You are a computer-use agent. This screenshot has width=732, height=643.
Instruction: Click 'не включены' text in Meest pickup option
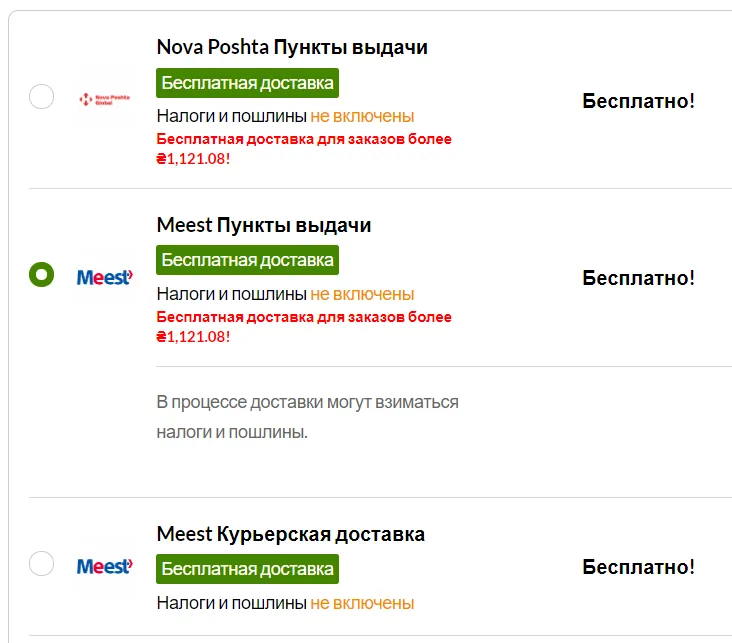tap(362, 294)
